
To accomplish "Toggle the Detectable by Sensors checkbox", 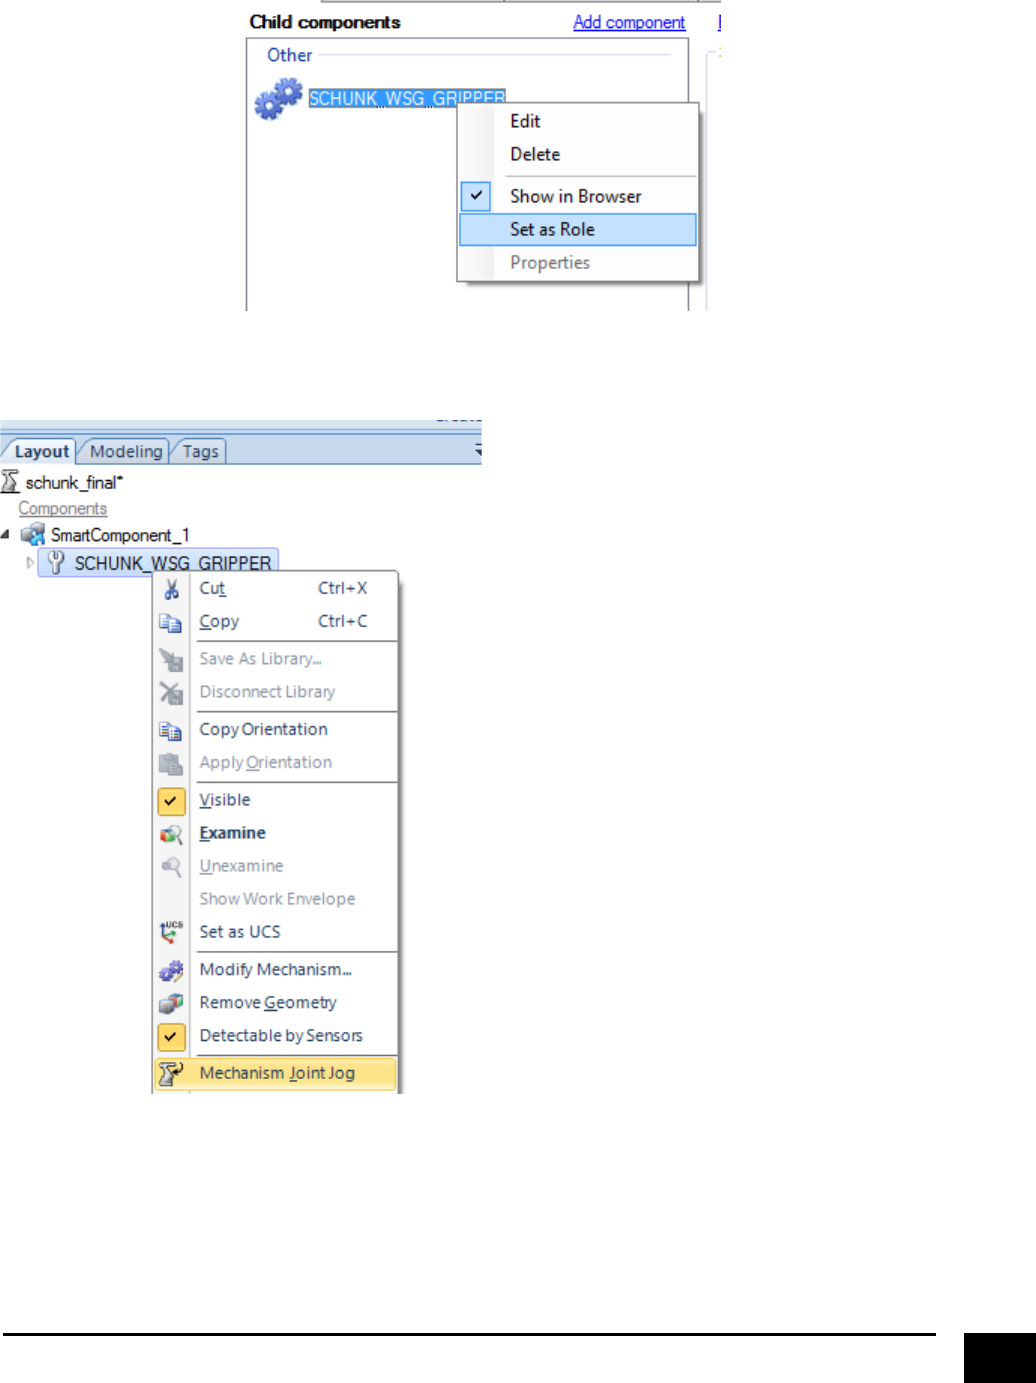I will click(x=171, y=1036).
